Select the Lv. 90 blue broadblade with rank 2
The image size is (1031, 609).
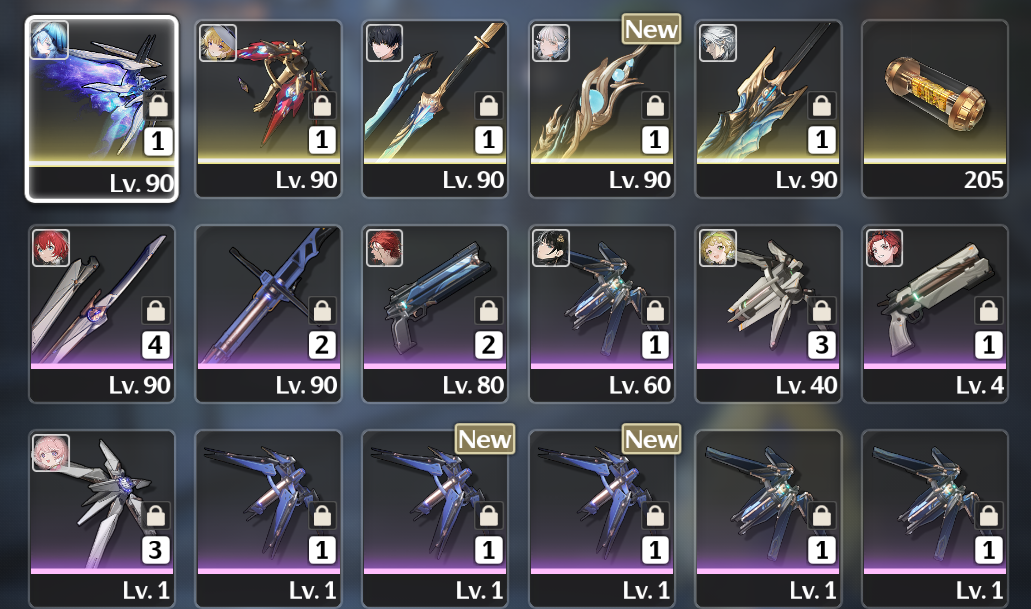268,314
